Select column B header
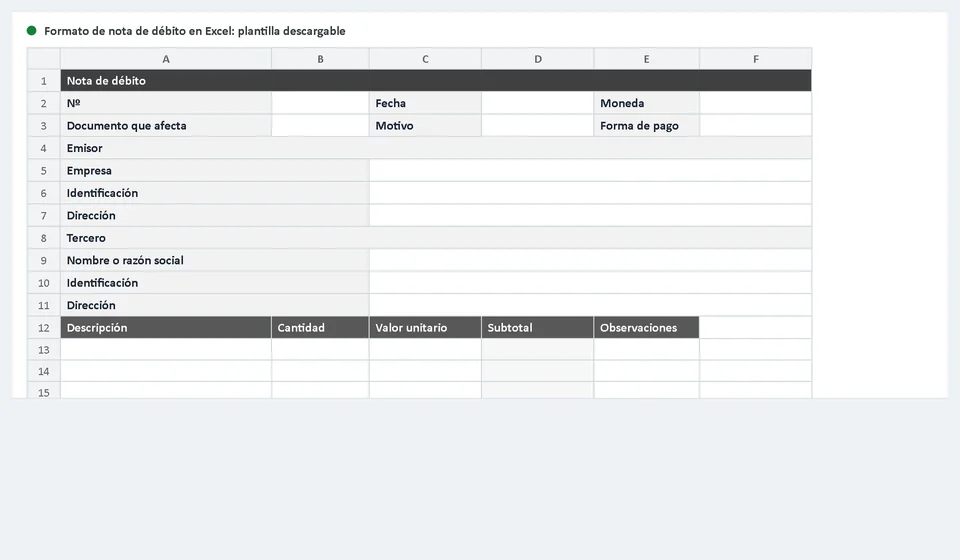The width and height of the screenshot is (960, 560). tap(320, 59)
